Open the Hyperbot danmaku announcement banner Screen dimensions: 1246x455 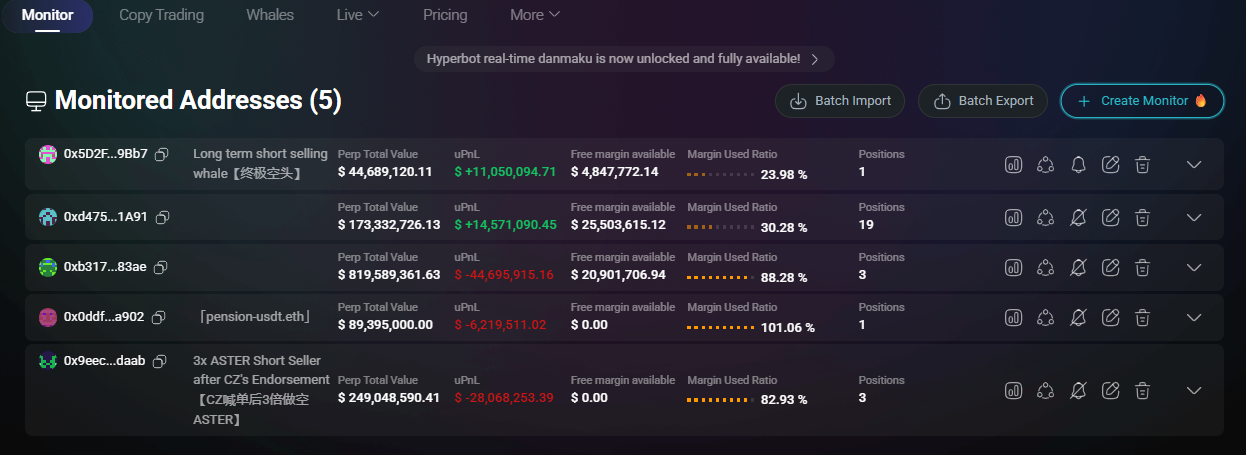pyautogui.click(x=624, y=59)
